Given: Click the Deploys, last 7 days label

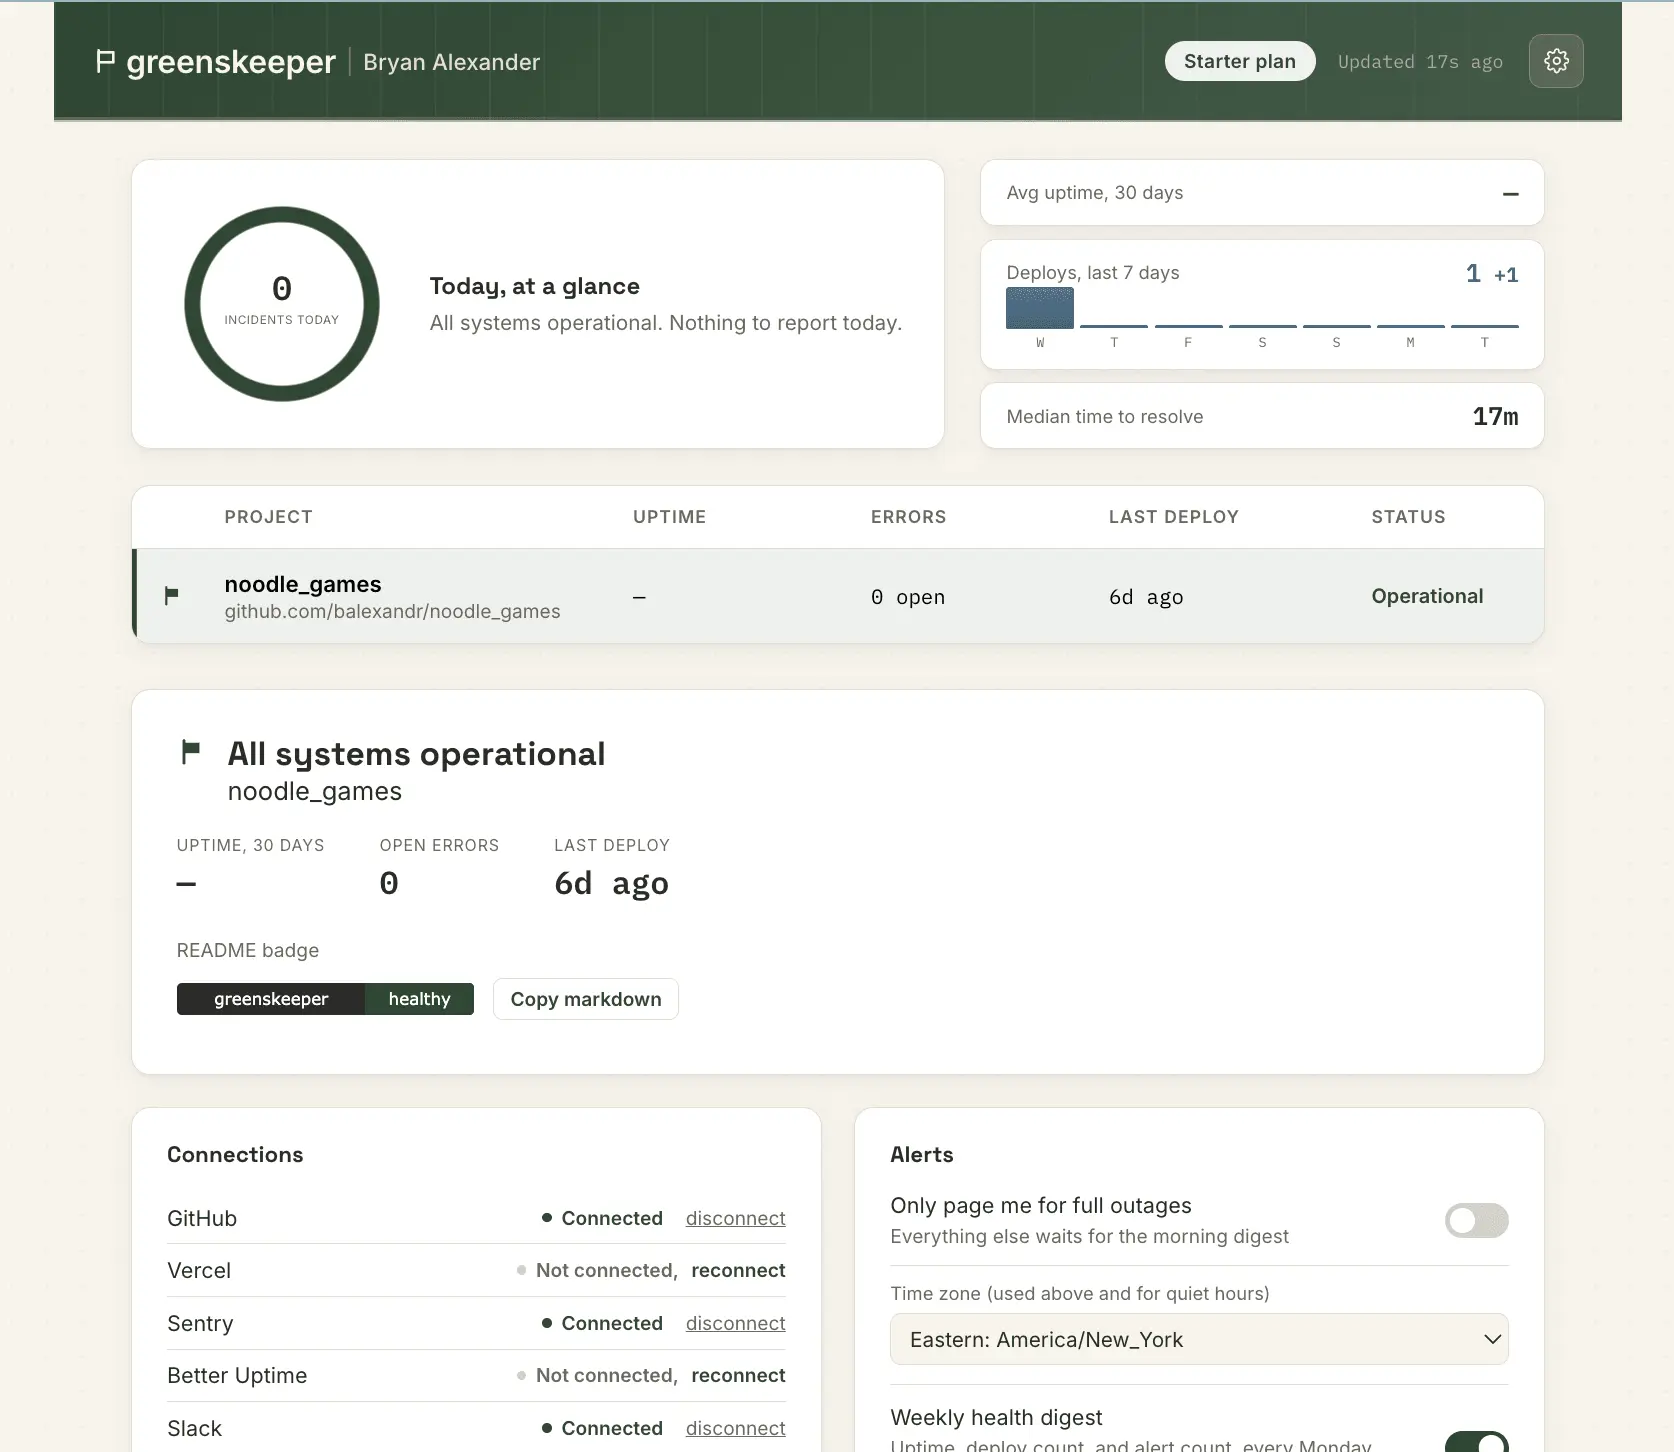Looking at the screenshot, I should pos(1093,273).
